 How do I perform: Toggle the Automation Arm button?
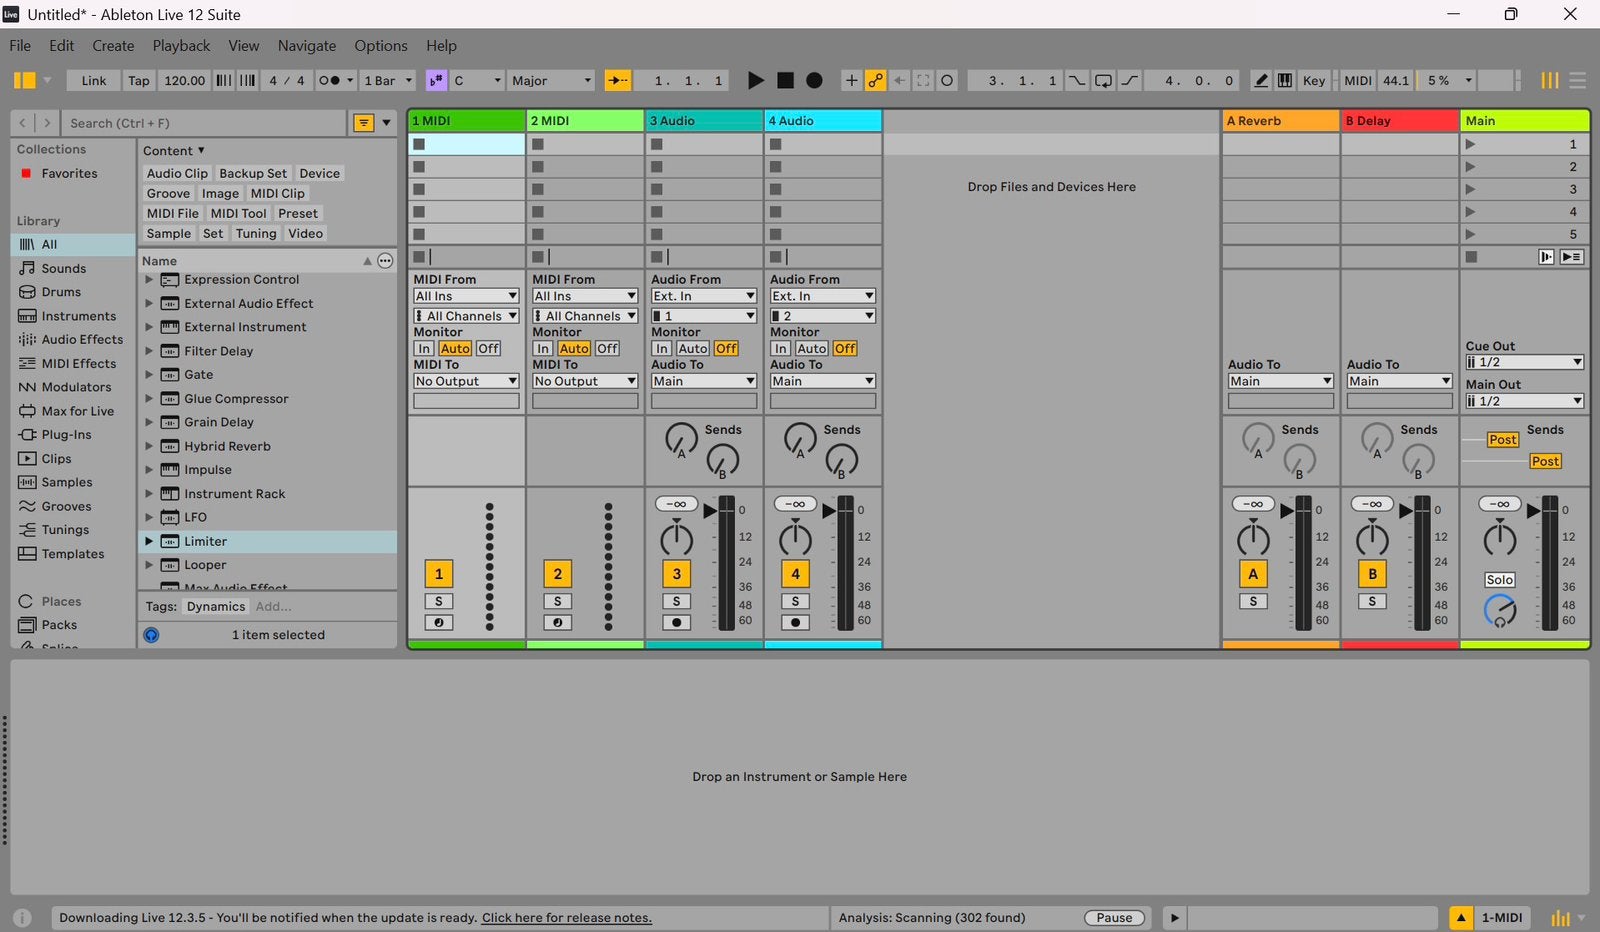coord(875,80)
